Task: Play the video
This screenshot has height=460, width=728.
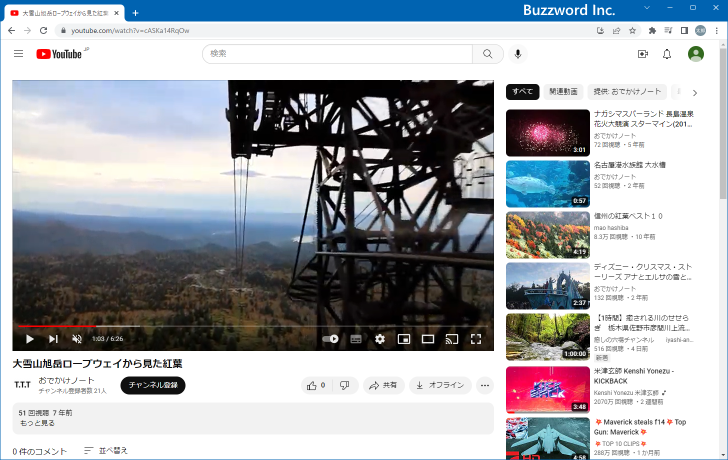Action: pyautogui.click(x=30, y=339)
